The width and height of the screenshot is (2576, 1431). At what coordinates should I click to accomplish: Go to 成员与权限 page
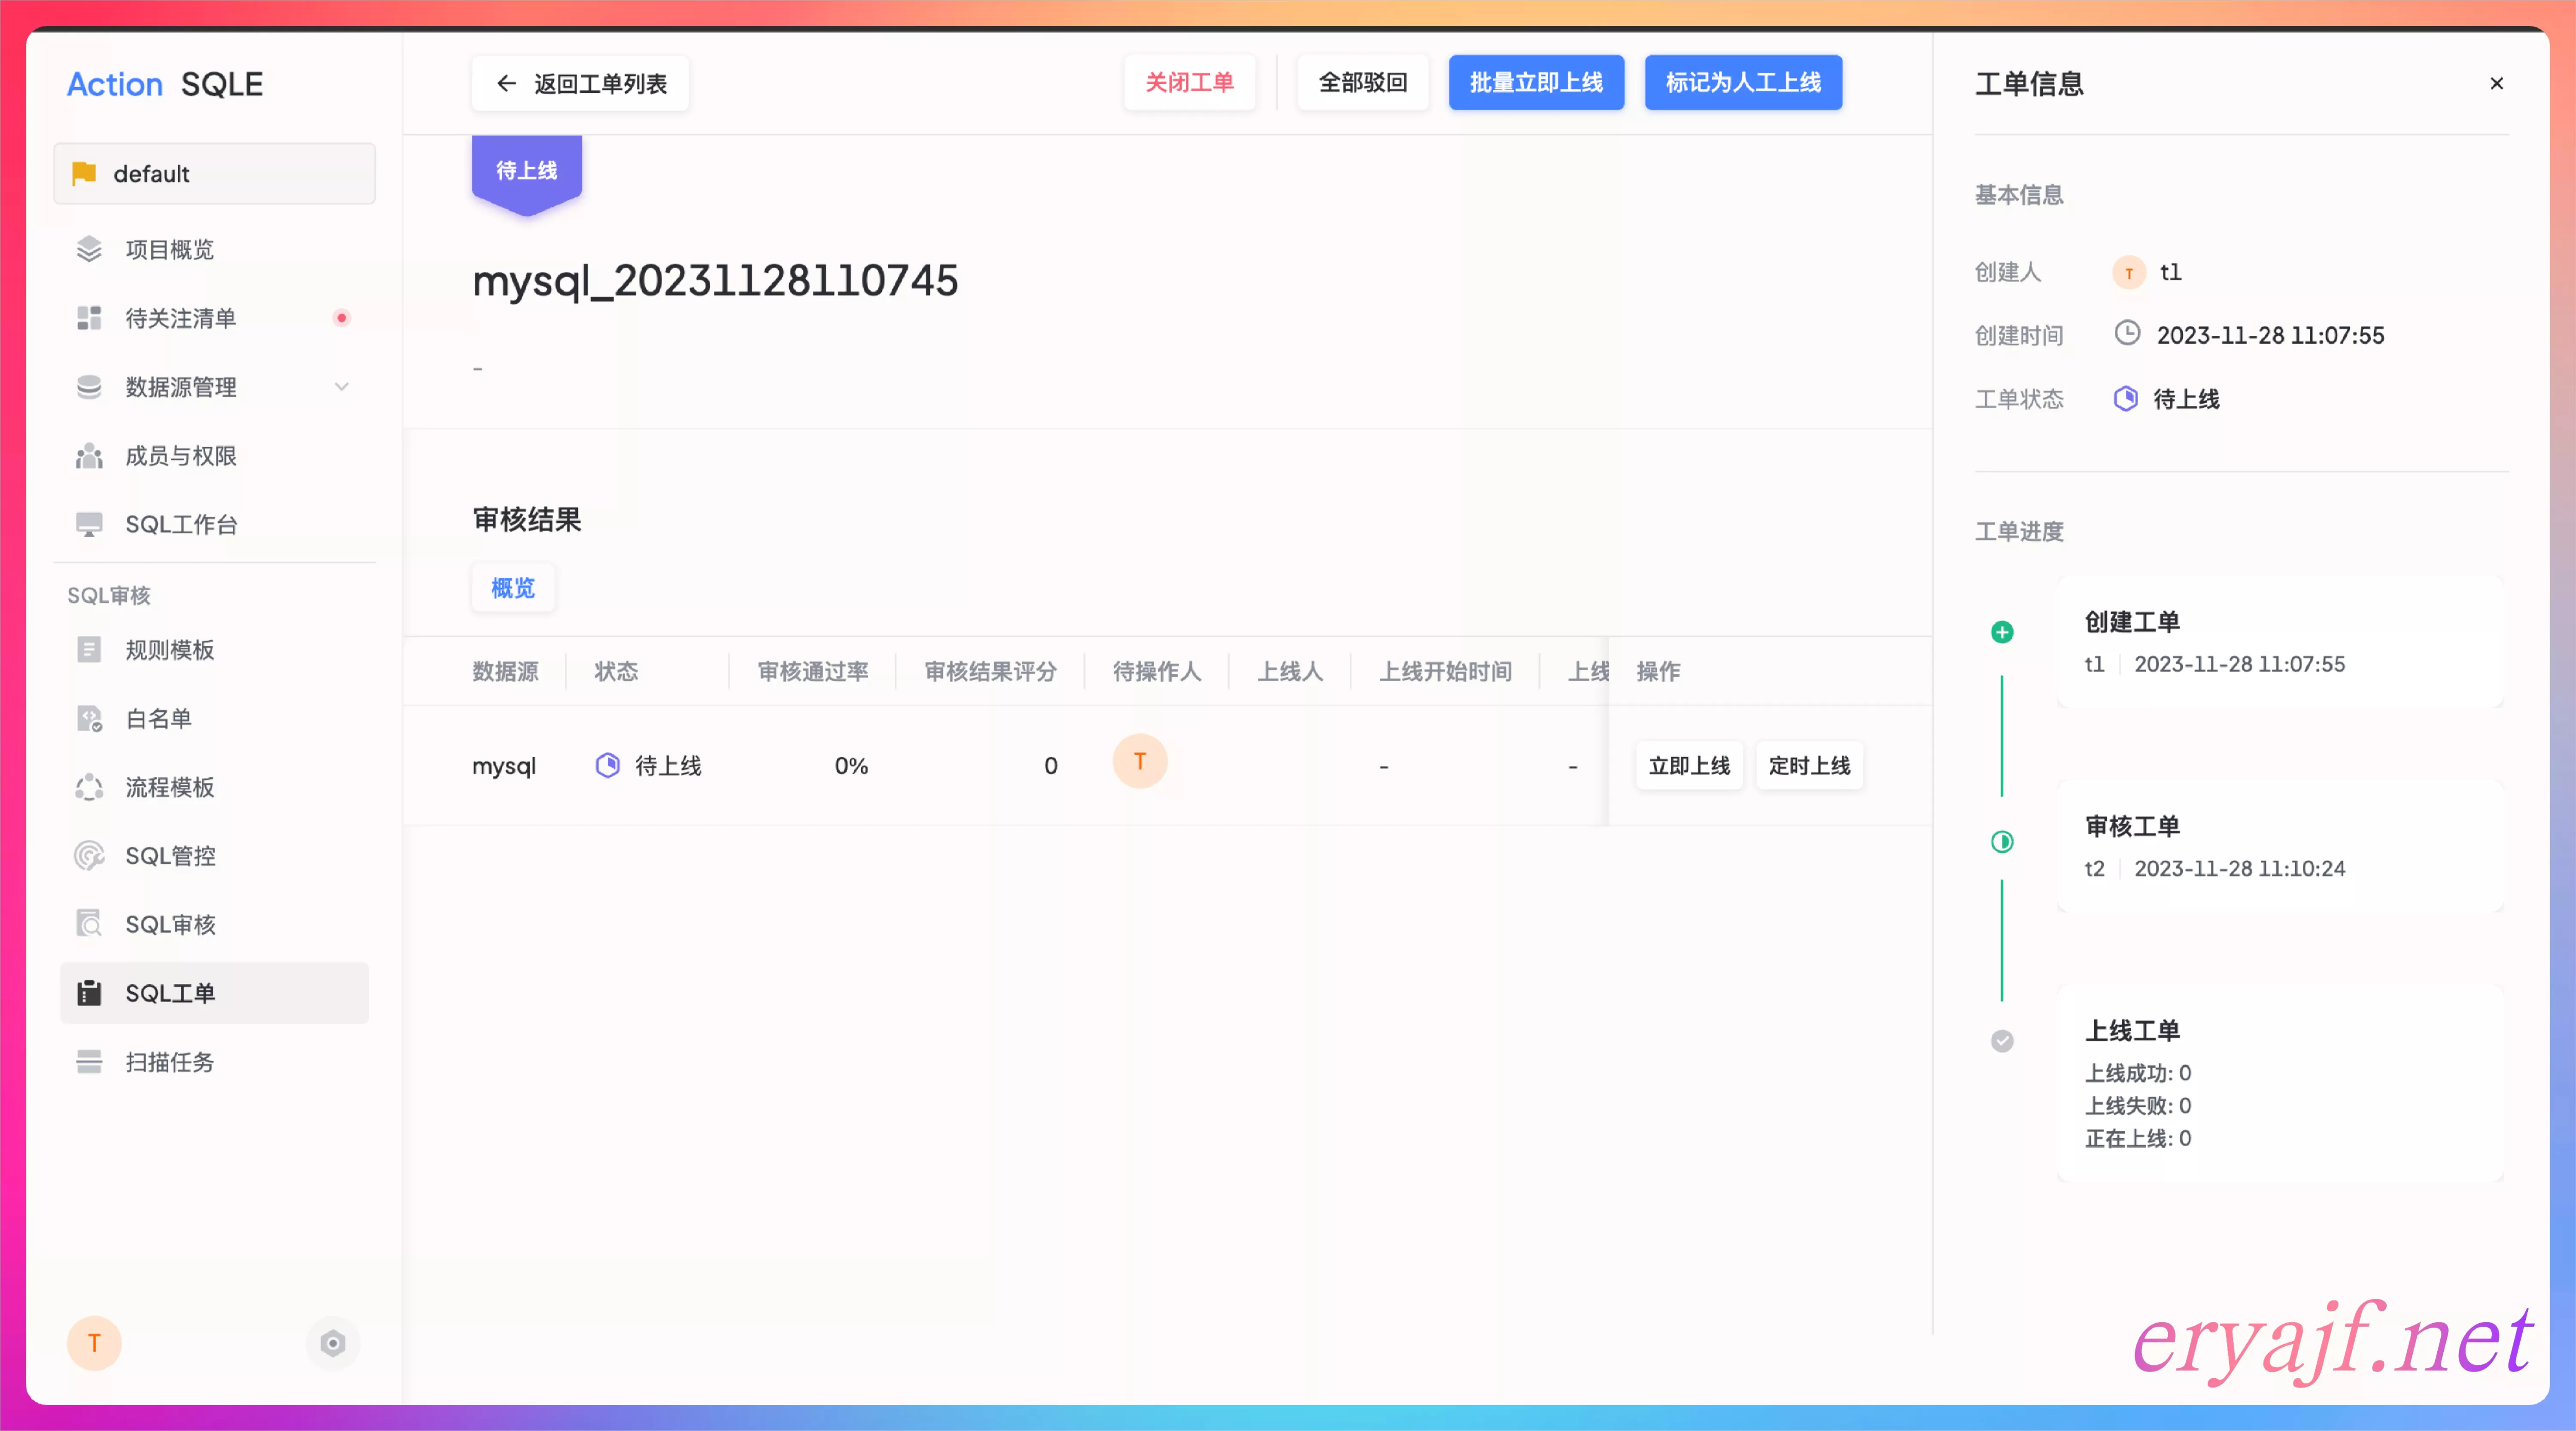coord(215,456)
